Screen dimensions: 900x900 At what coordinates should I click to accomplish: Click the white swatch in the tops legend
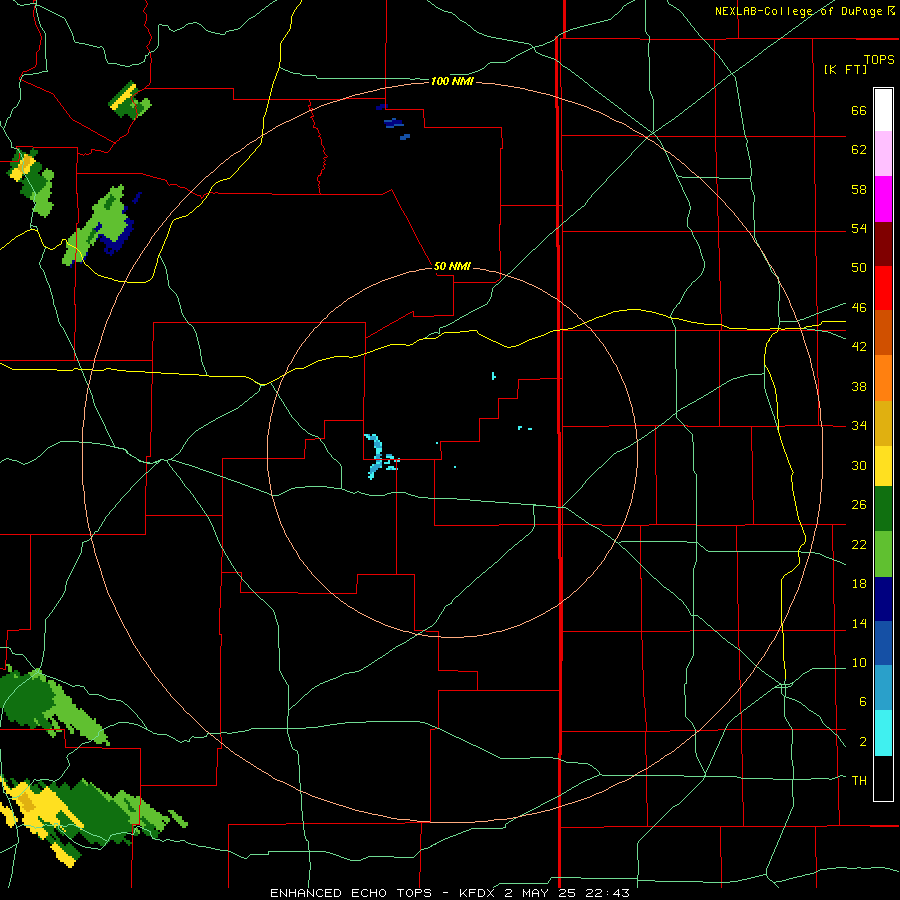(883, 110)
